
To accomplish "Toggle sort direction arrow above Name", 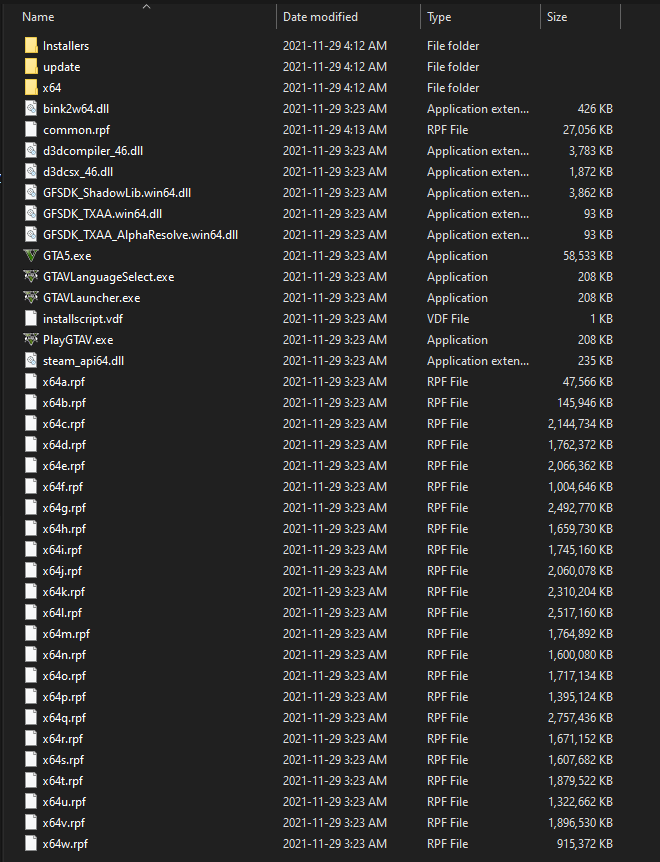I will 146,6.
